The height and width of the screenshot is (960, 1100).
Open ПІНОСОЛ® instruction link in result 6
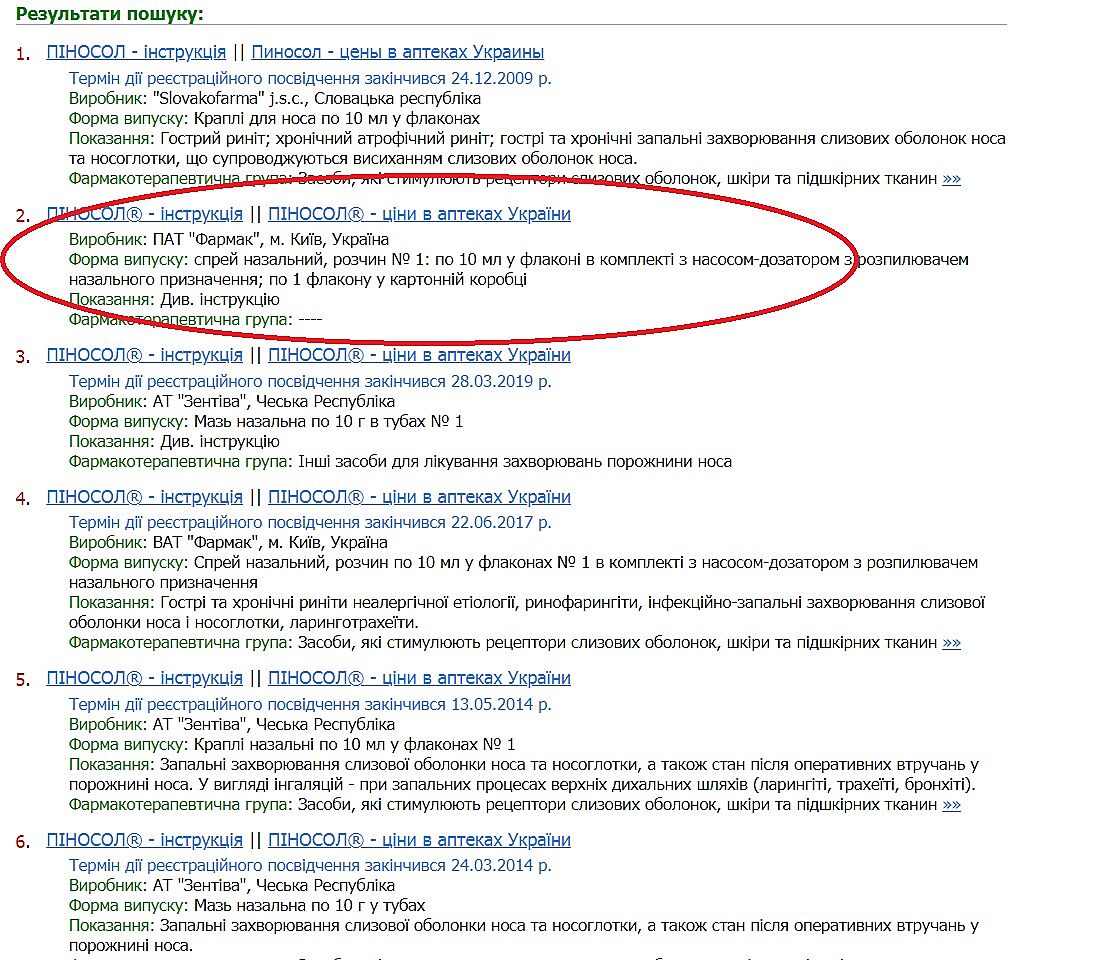[144, 840]
